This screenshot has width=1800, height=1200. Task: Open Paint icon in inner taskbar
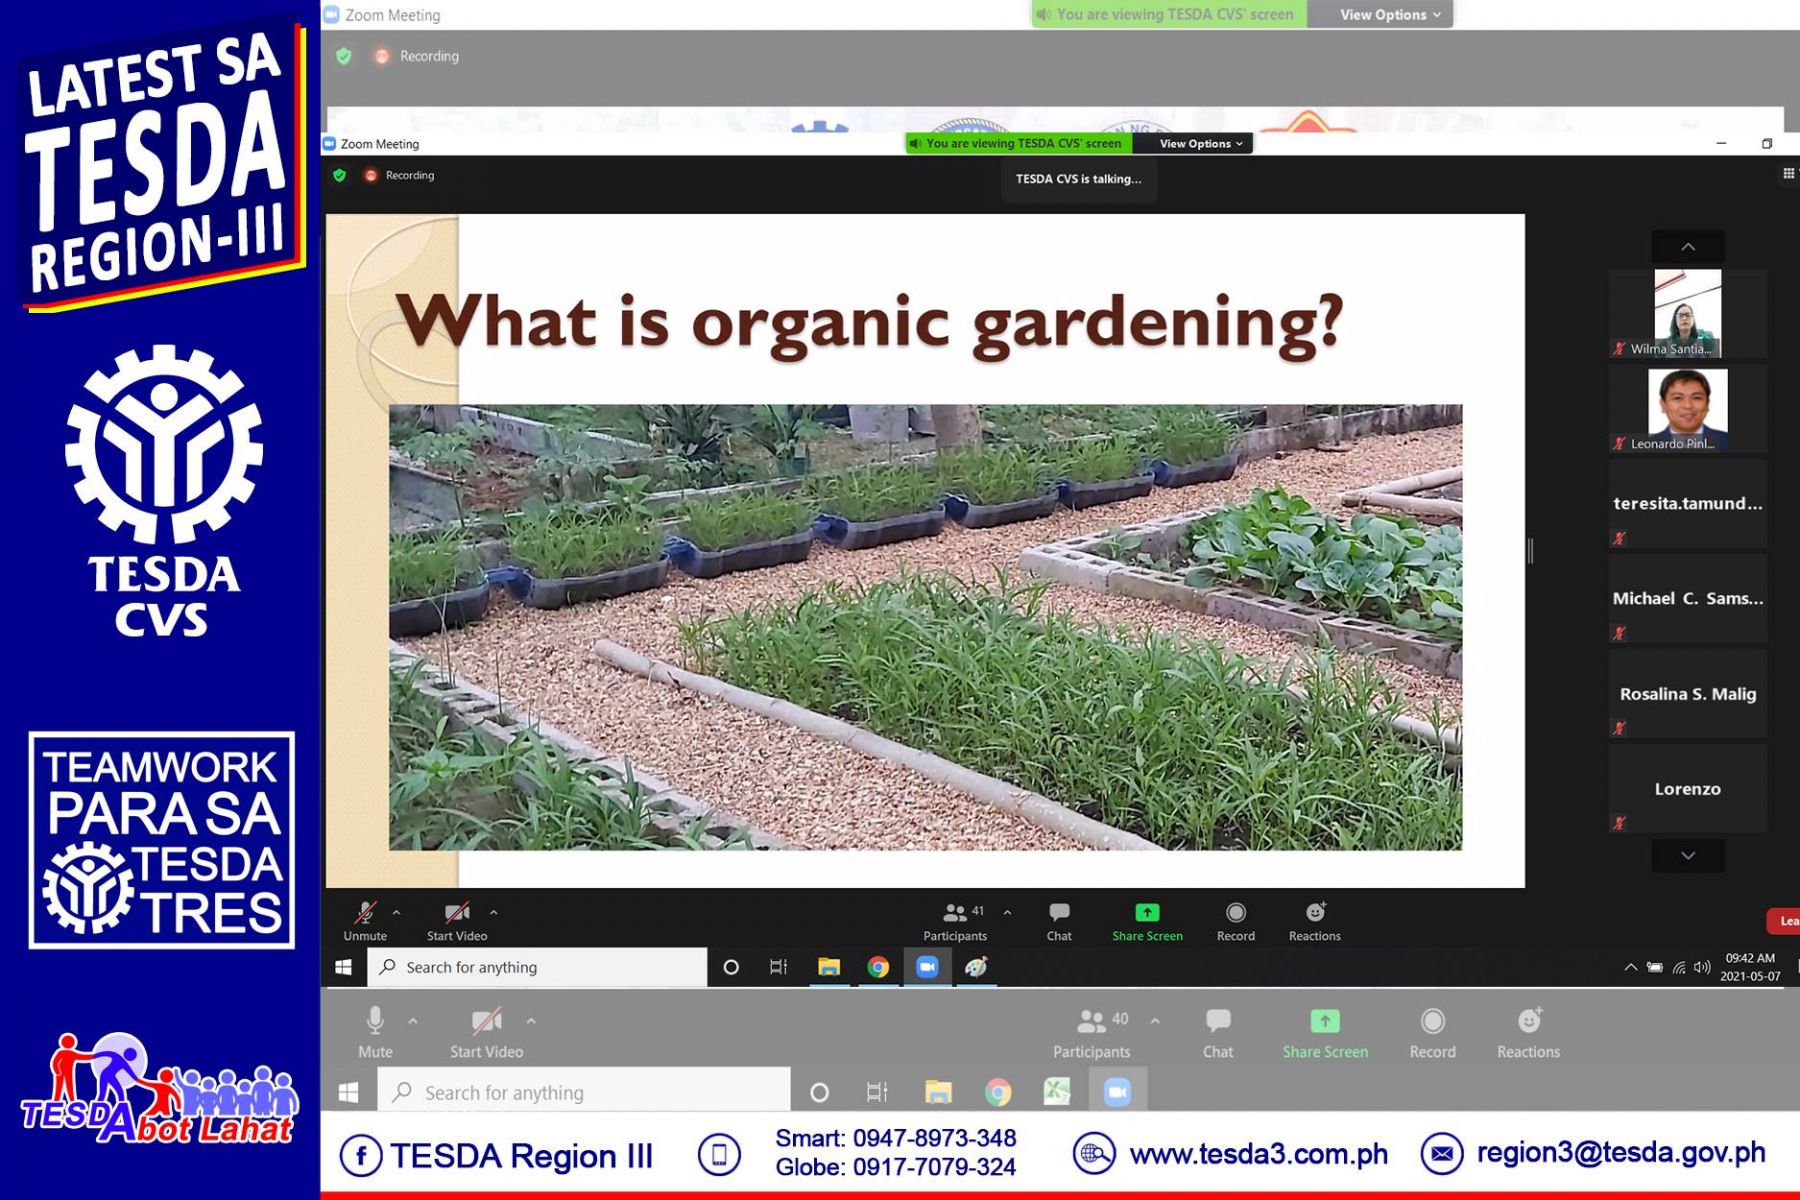[976, 967]
